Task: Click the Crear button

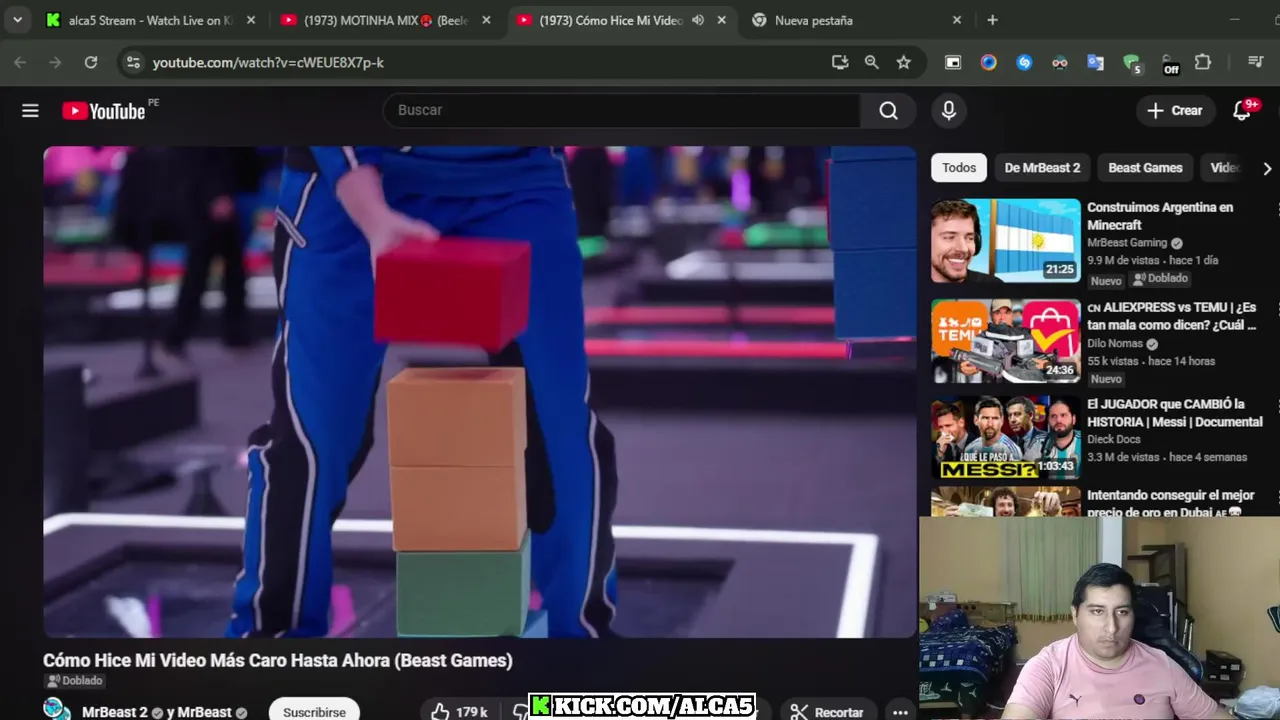Action: [x=1175, y=111]
